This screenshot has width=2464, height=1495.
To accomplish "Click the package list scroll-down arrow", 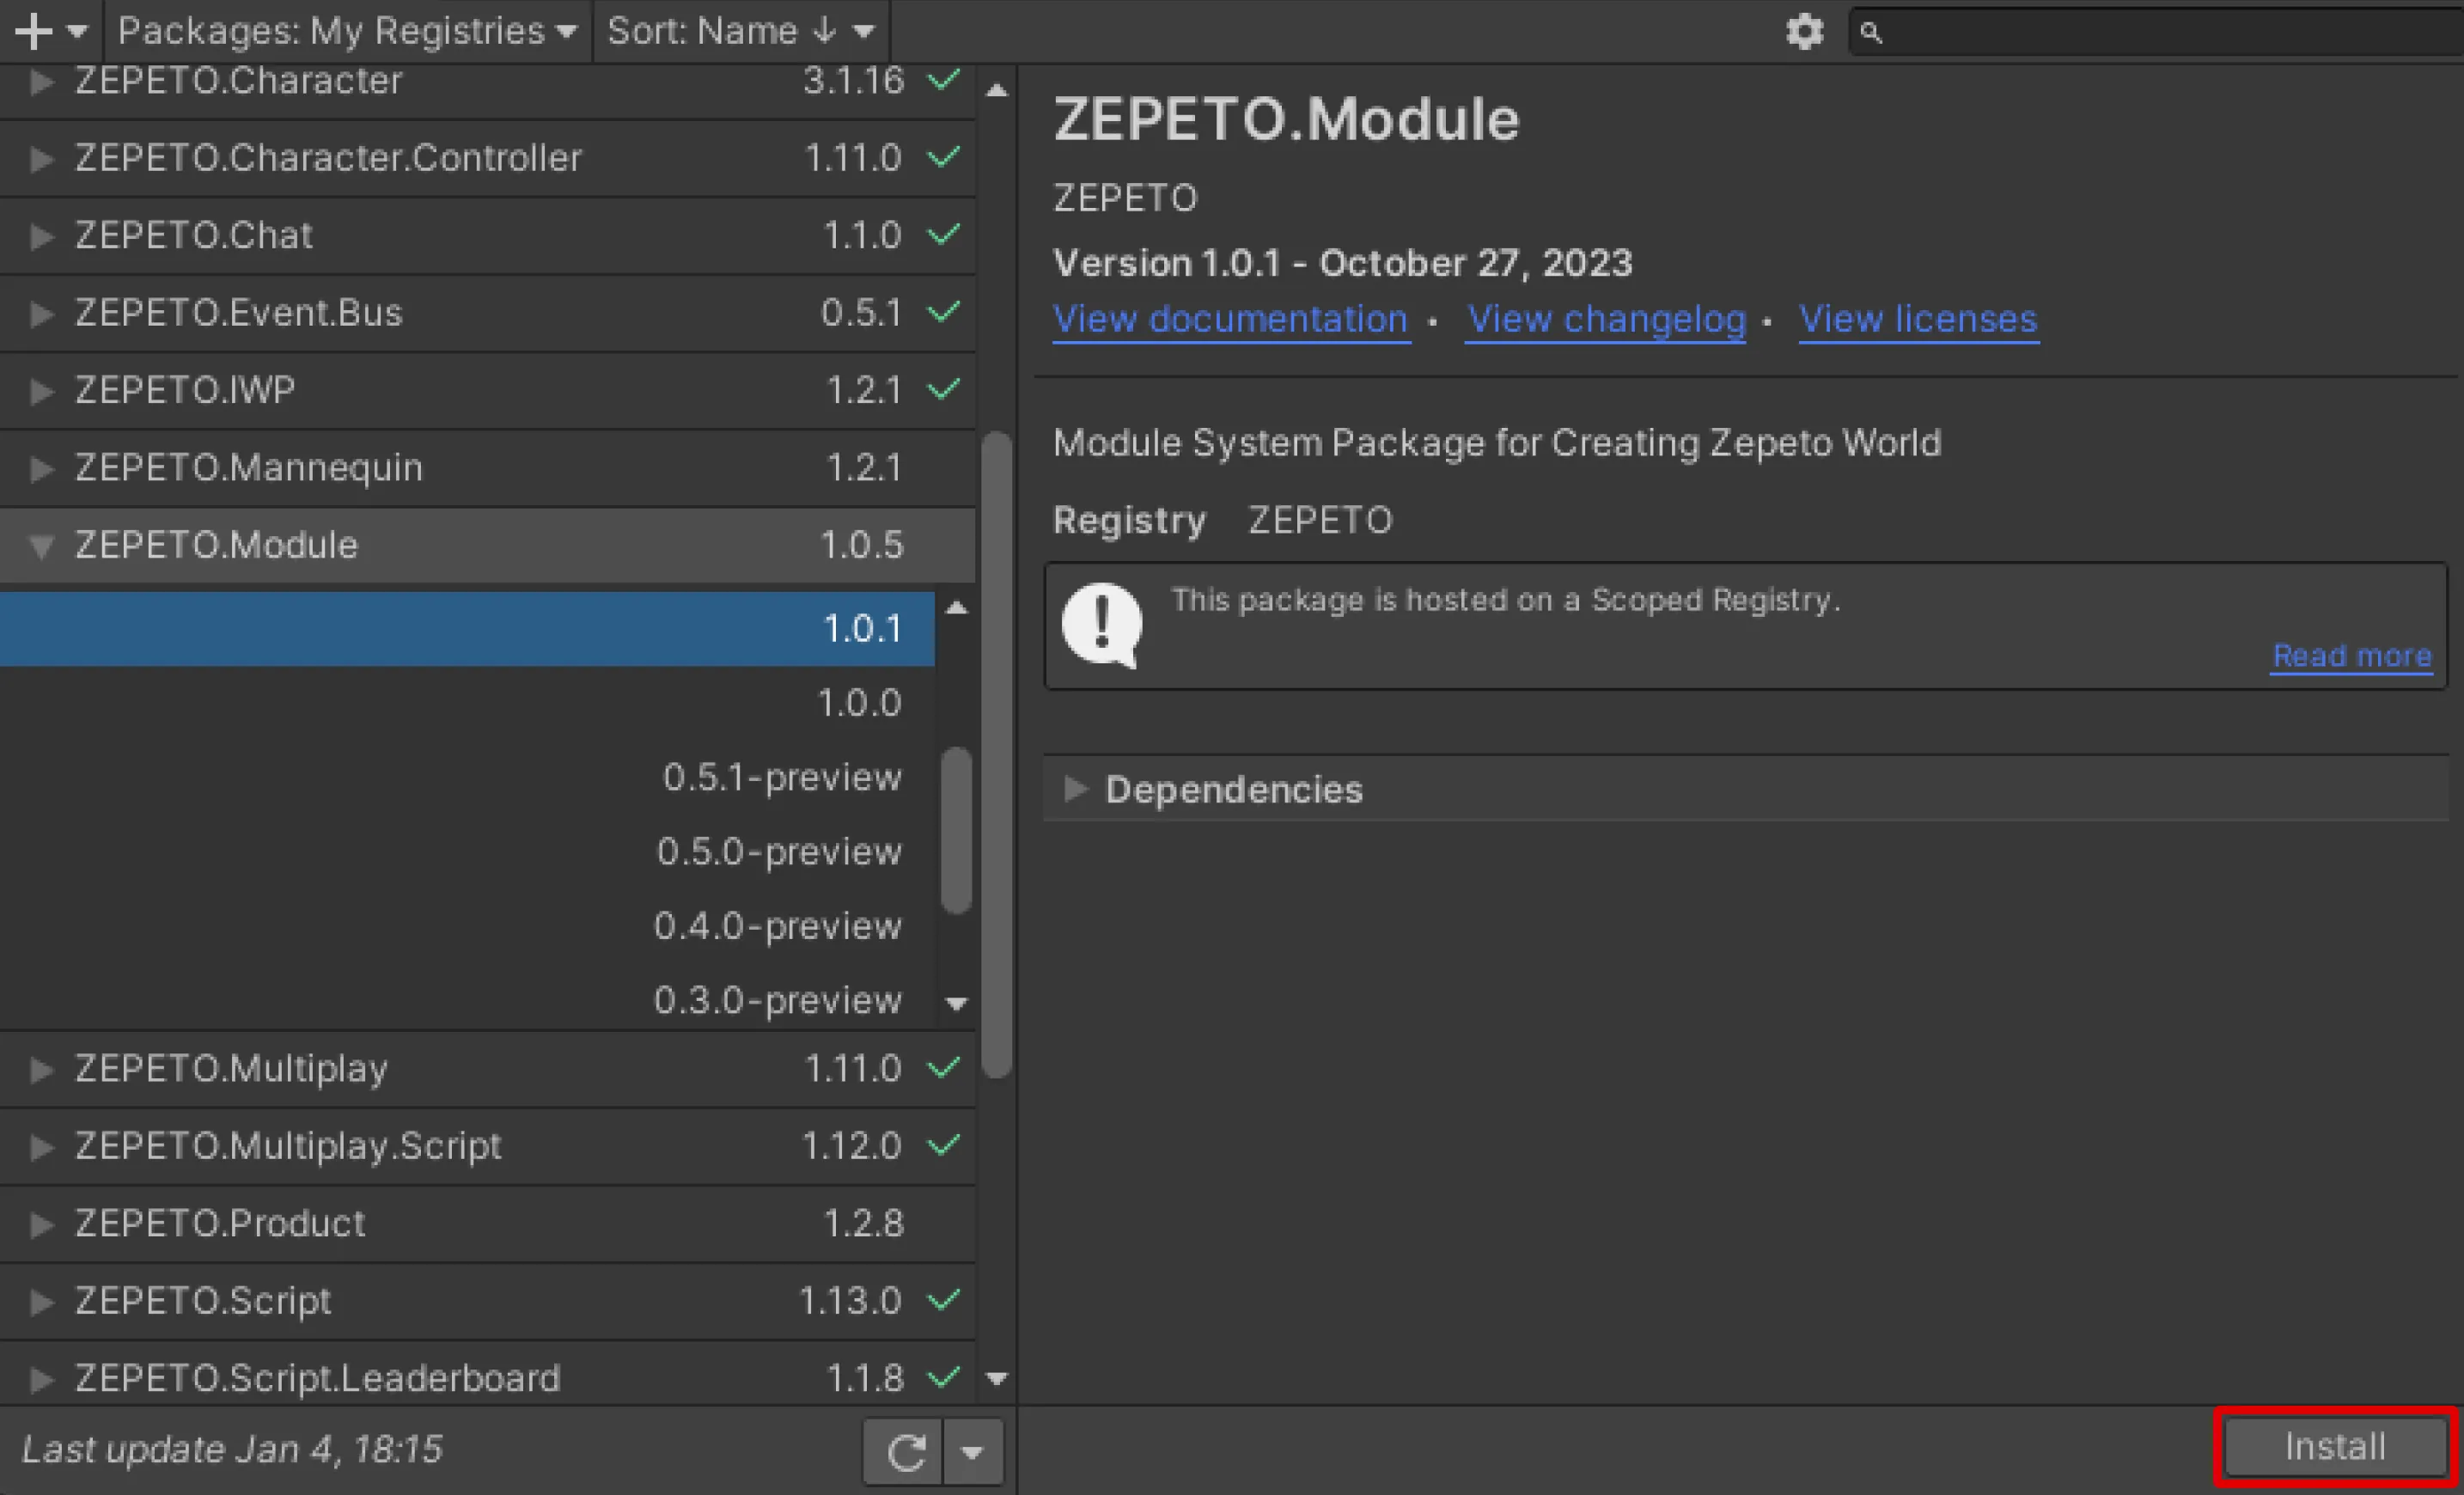I will pyautogui.click(x=996, y=1379).
